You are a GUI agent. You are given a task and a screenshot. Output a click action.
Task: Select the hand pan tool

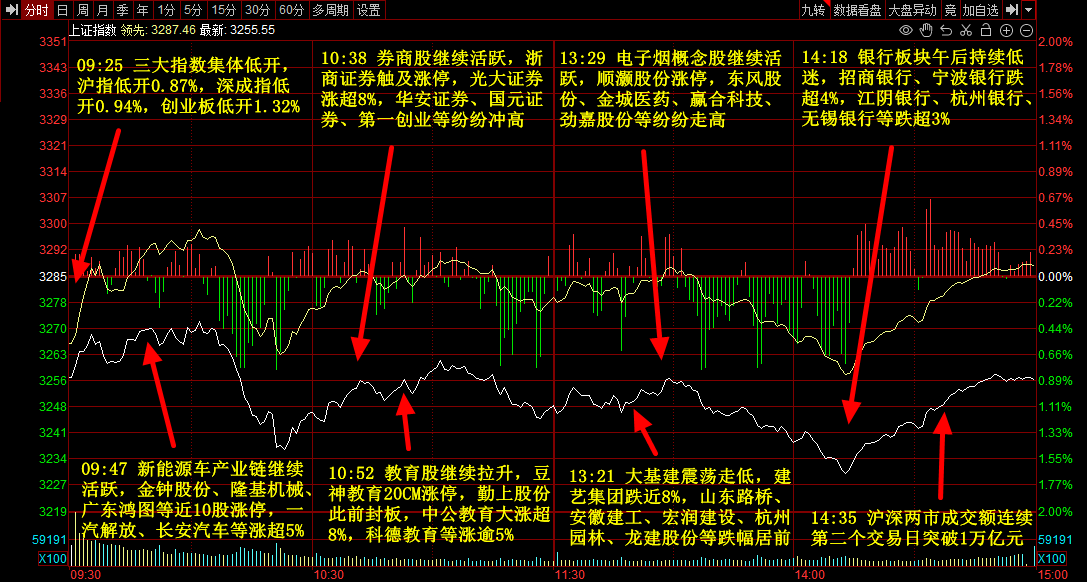pyautogui.click(x=926, y=30)
